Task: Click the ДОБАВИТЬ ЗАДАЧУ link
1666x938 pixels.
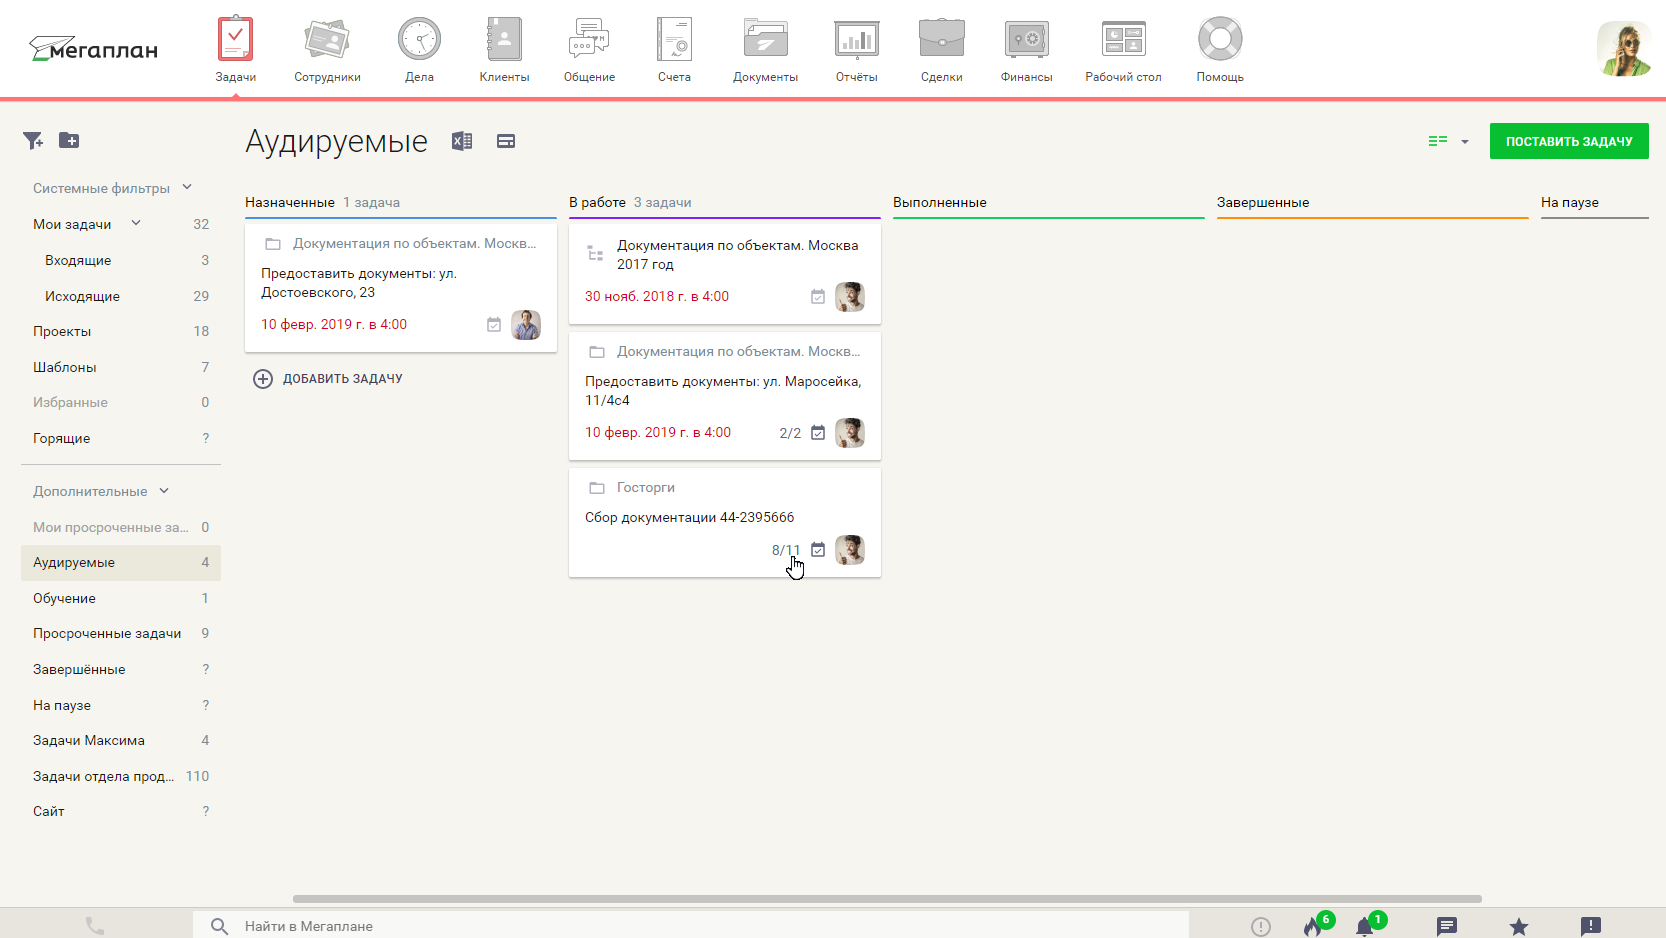Action: pyautogui.click(x=328, y=379)
